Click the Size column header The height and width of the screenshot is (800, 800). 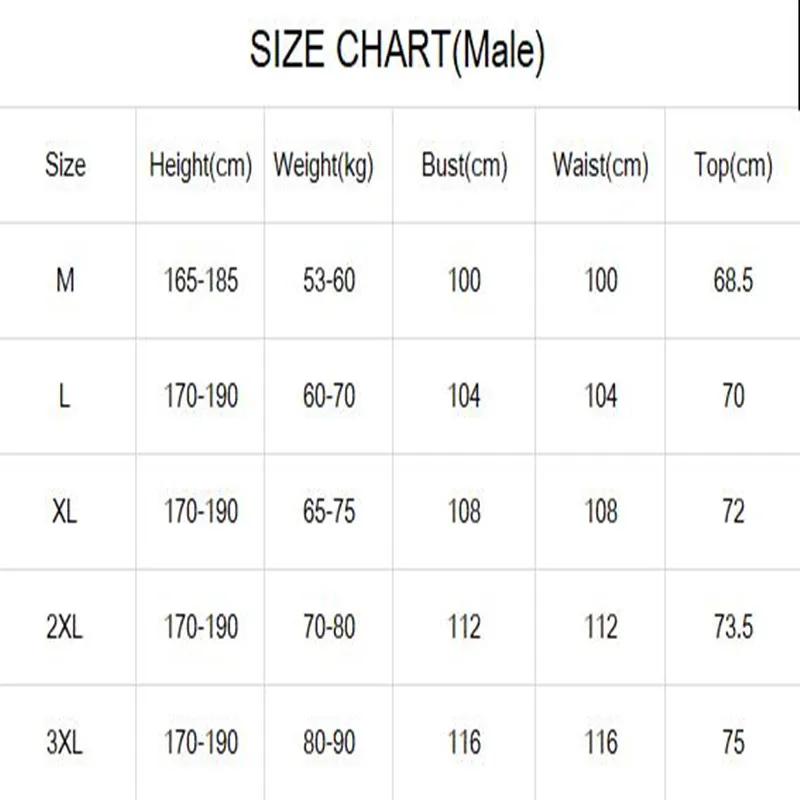click(x=66, y=165)
